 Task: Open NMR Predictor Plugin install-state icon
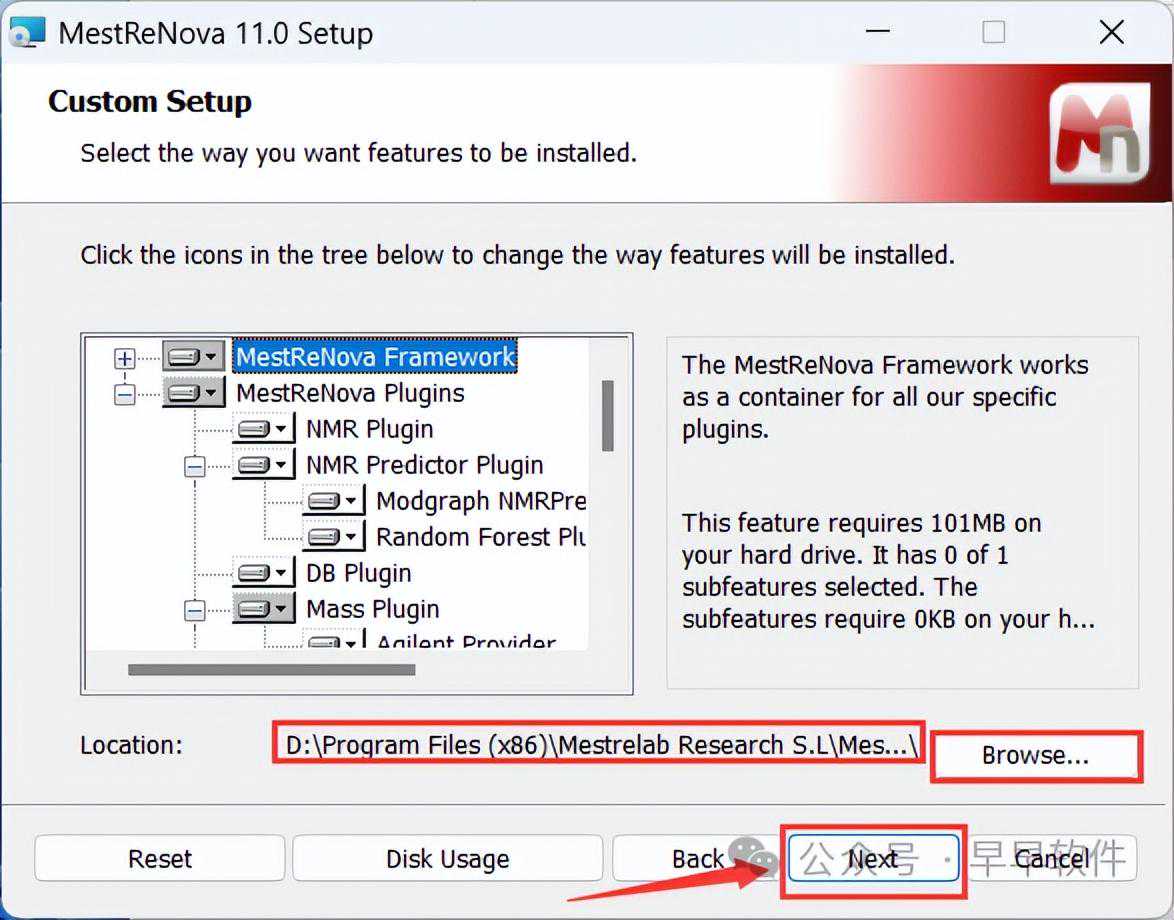264,466
